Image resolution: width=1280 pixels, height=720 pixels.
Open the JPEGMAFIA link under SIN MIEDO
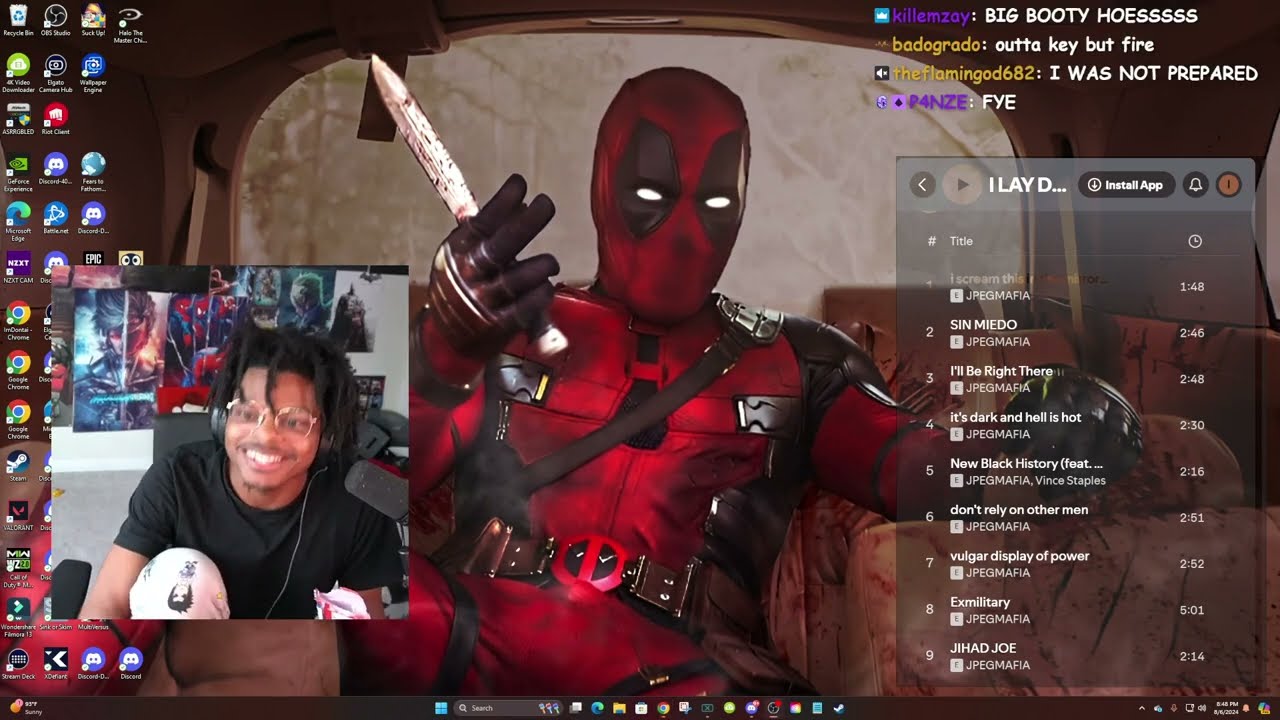tap(998, 342)
